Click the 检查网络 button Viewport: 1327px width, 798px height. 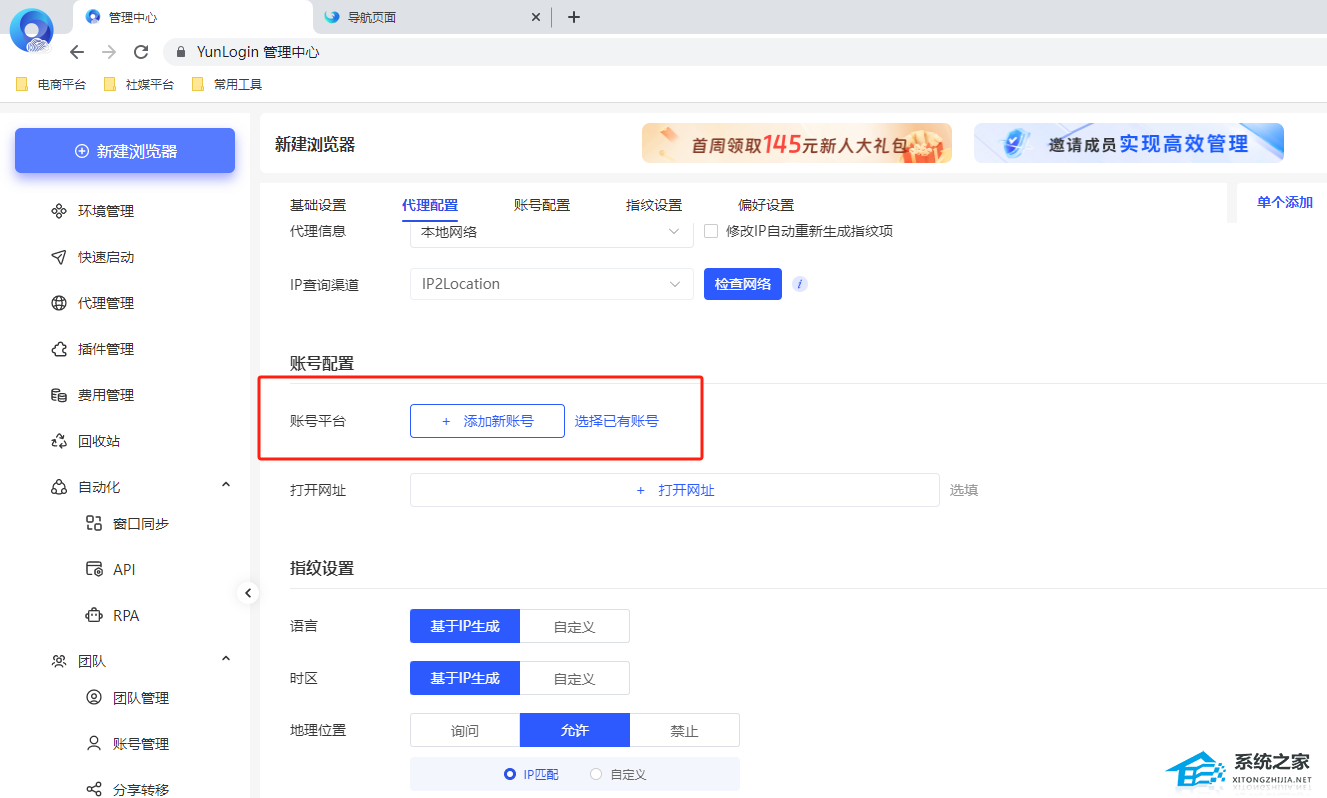[x=742, y=284]
